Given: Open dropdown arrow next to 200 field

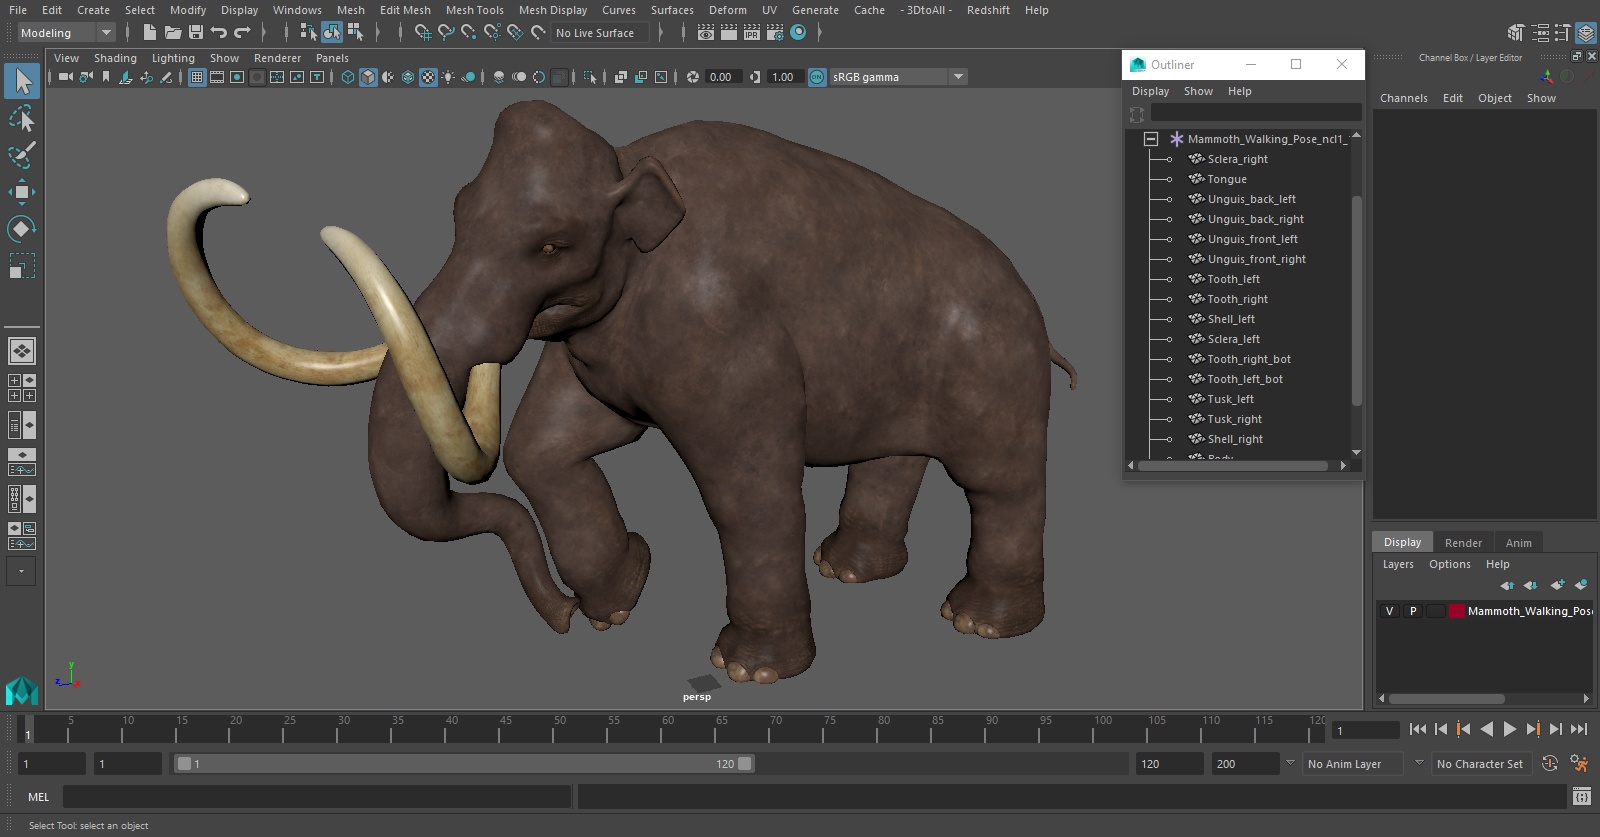Looking at the screenshot, I should (1289, 763).
